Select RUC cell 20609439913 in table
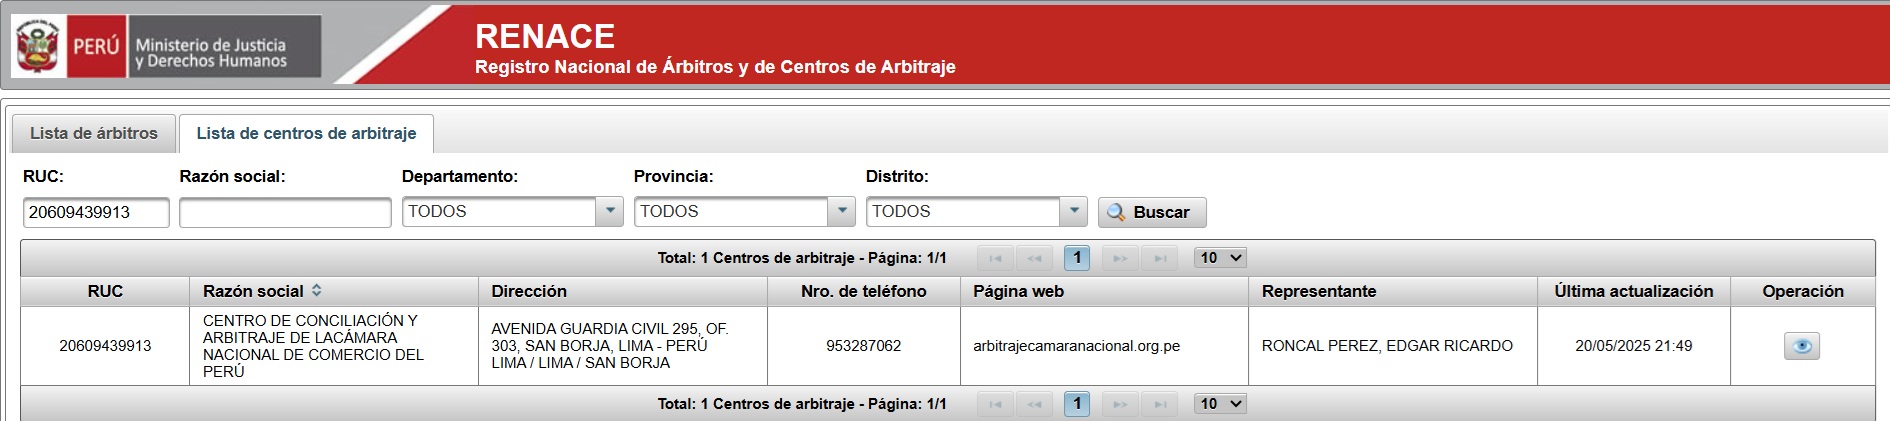 (x=105, y=346)
